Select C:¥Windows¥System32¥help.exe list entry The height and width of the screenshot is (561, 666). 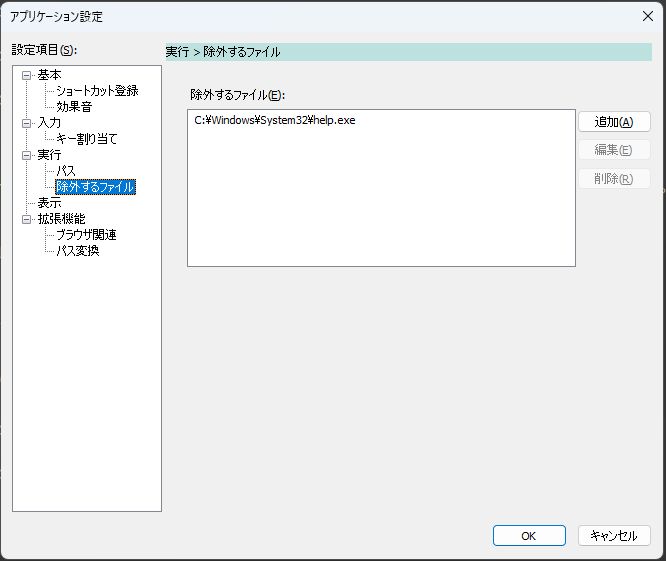275,121
